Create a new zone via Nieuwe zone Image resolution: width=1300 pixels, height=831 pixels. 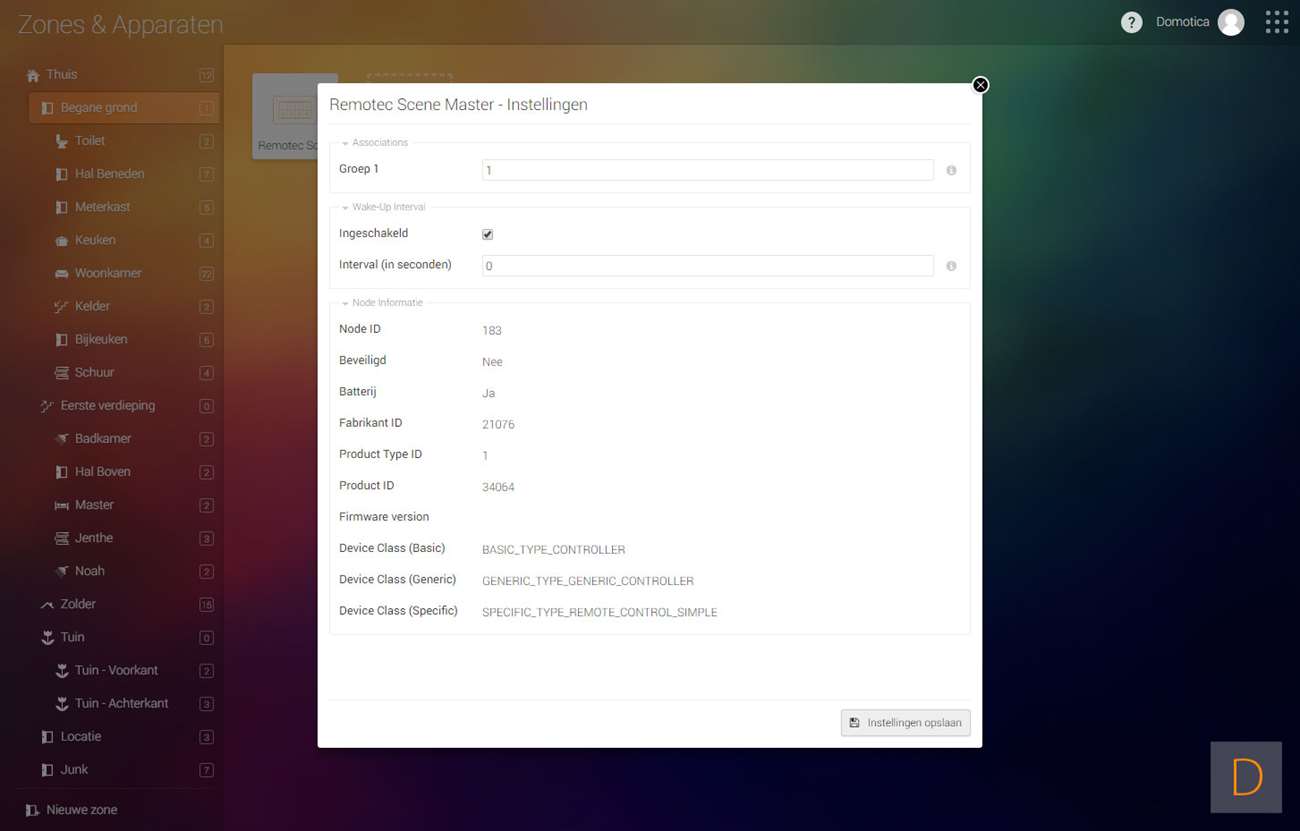pos(82,810)
